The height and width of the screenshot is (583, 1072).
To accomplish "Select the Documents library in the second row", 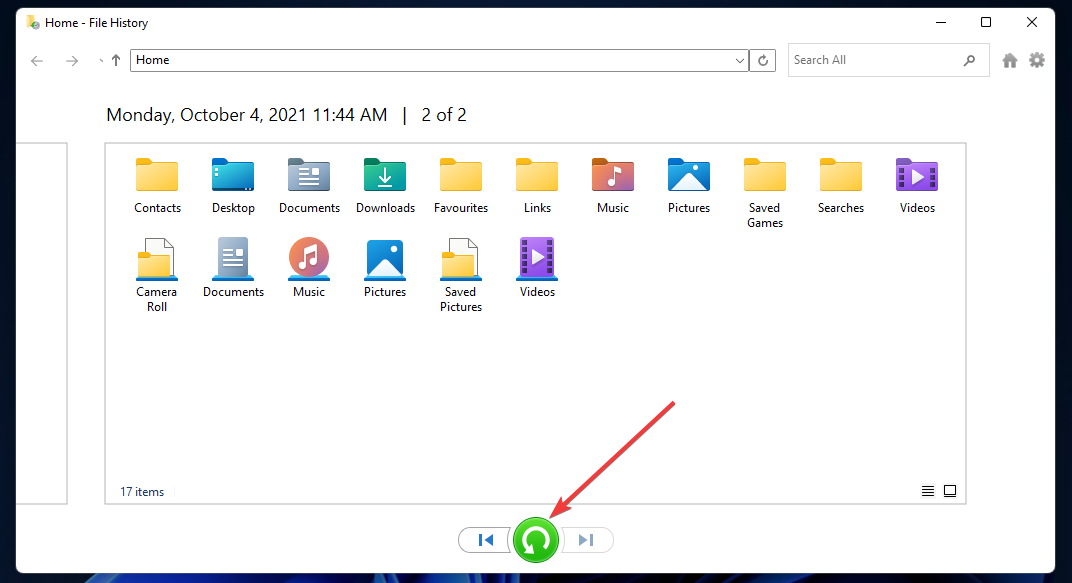I will (233, 268).
